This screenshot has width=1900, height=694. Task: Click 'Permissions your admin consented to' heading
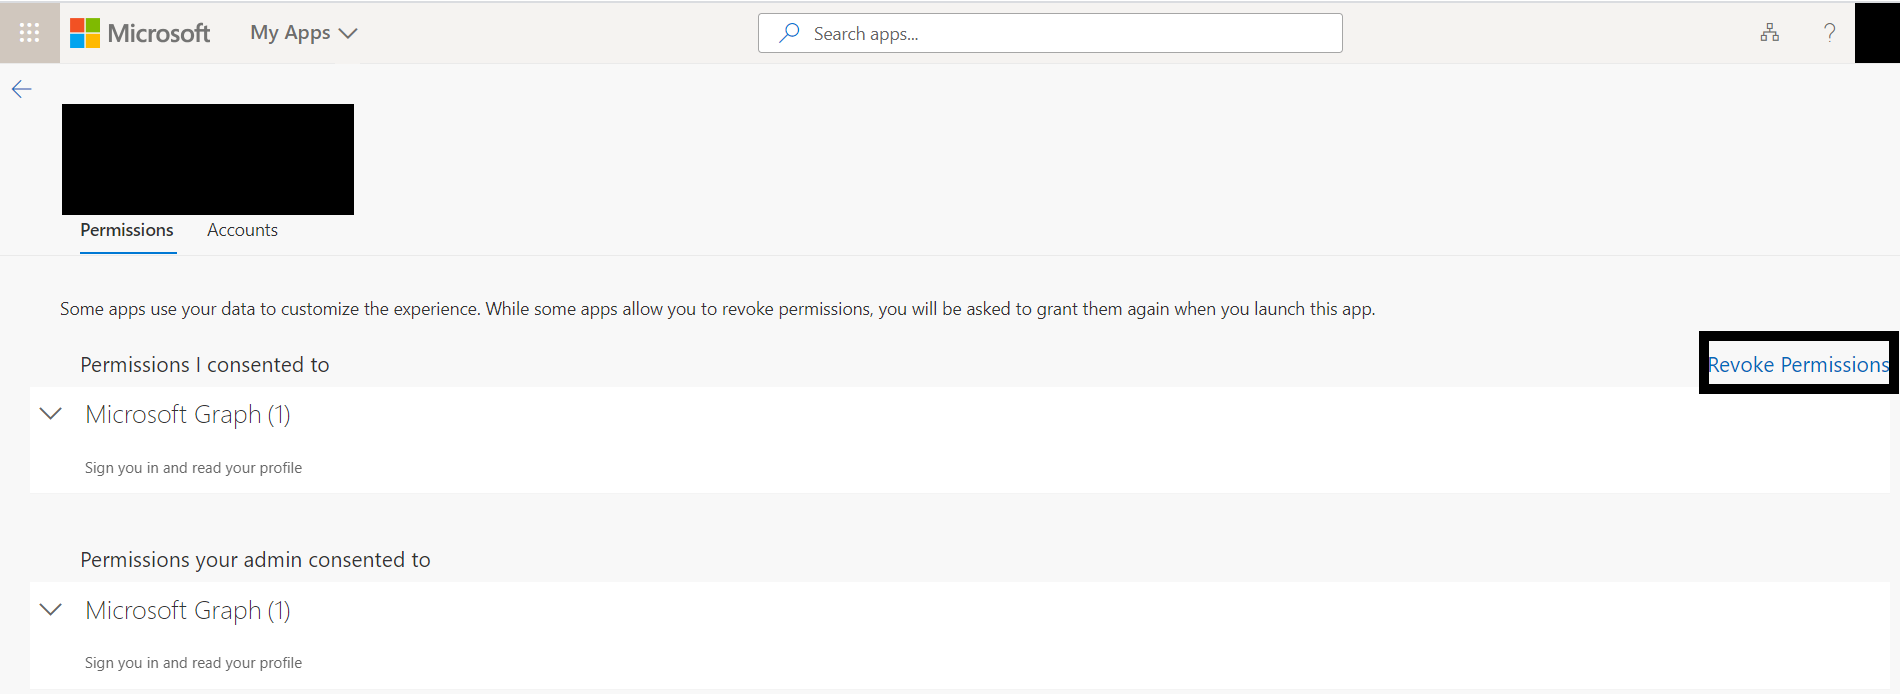255,560
